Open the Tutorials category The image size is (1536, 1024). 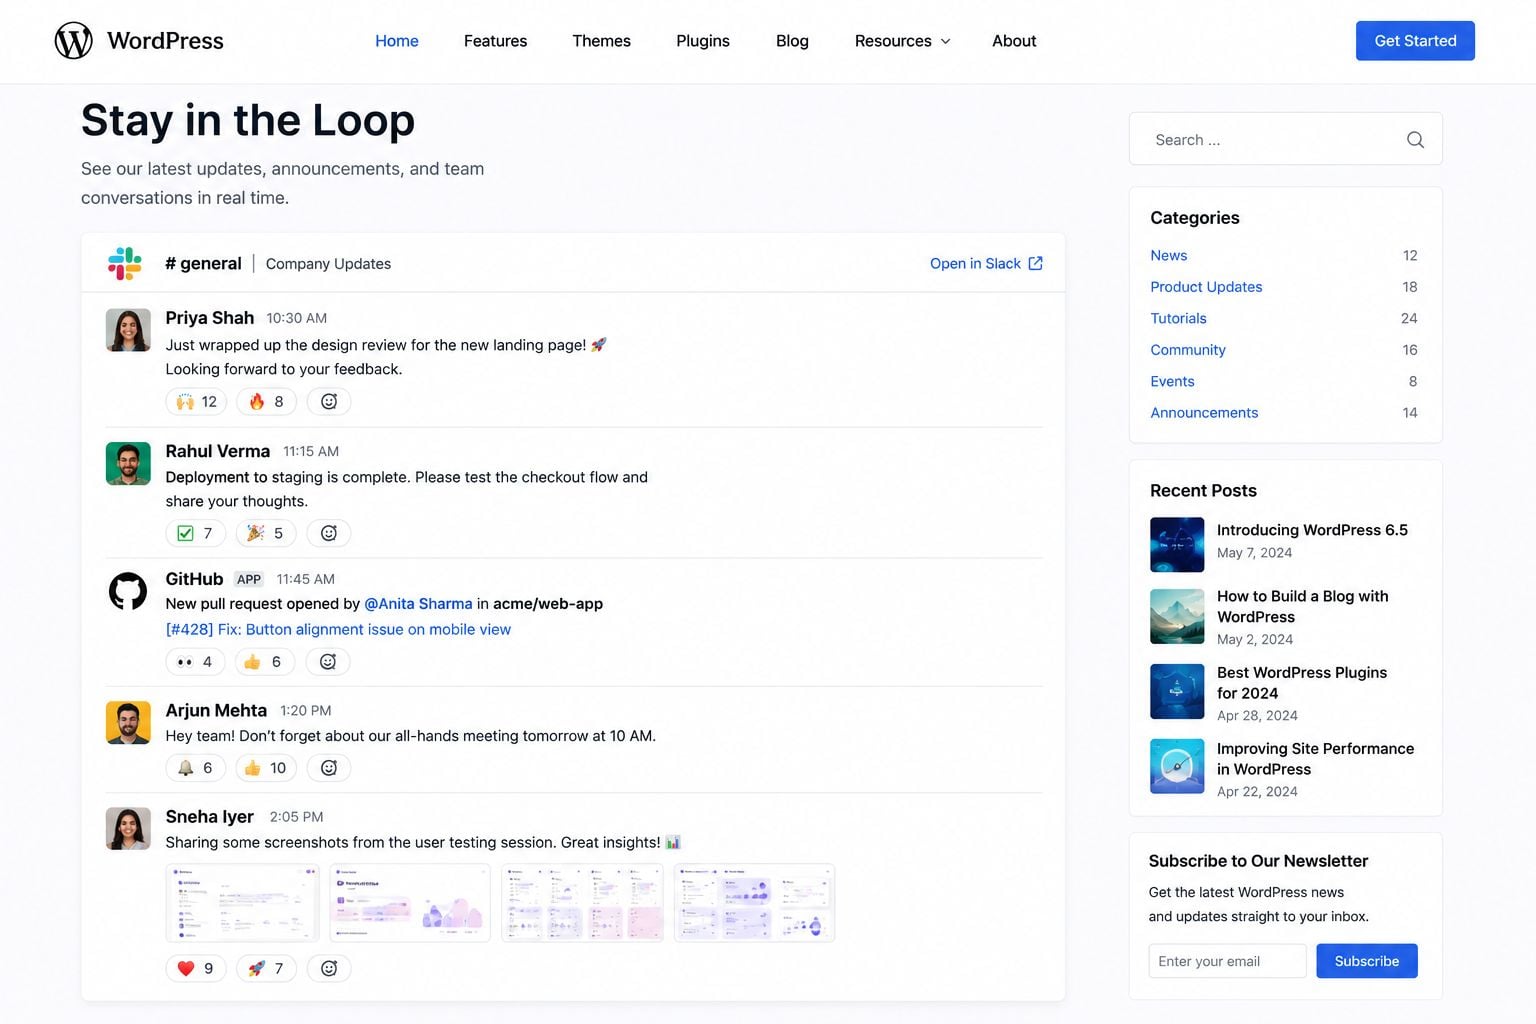click(1178, 319)
